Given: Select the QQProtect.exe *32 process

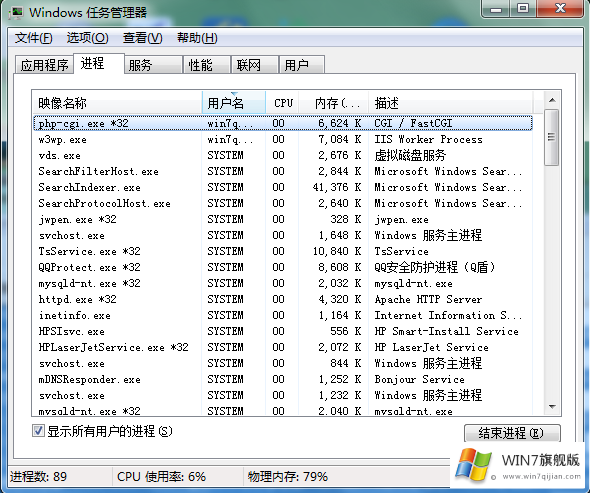Looking at the screenshot, I should click(283, 268).
